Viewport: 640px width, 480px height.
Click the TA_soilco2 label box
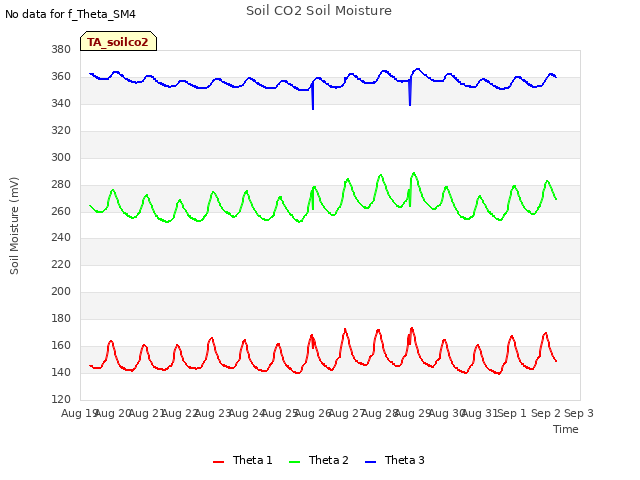(x=118, y=41)
